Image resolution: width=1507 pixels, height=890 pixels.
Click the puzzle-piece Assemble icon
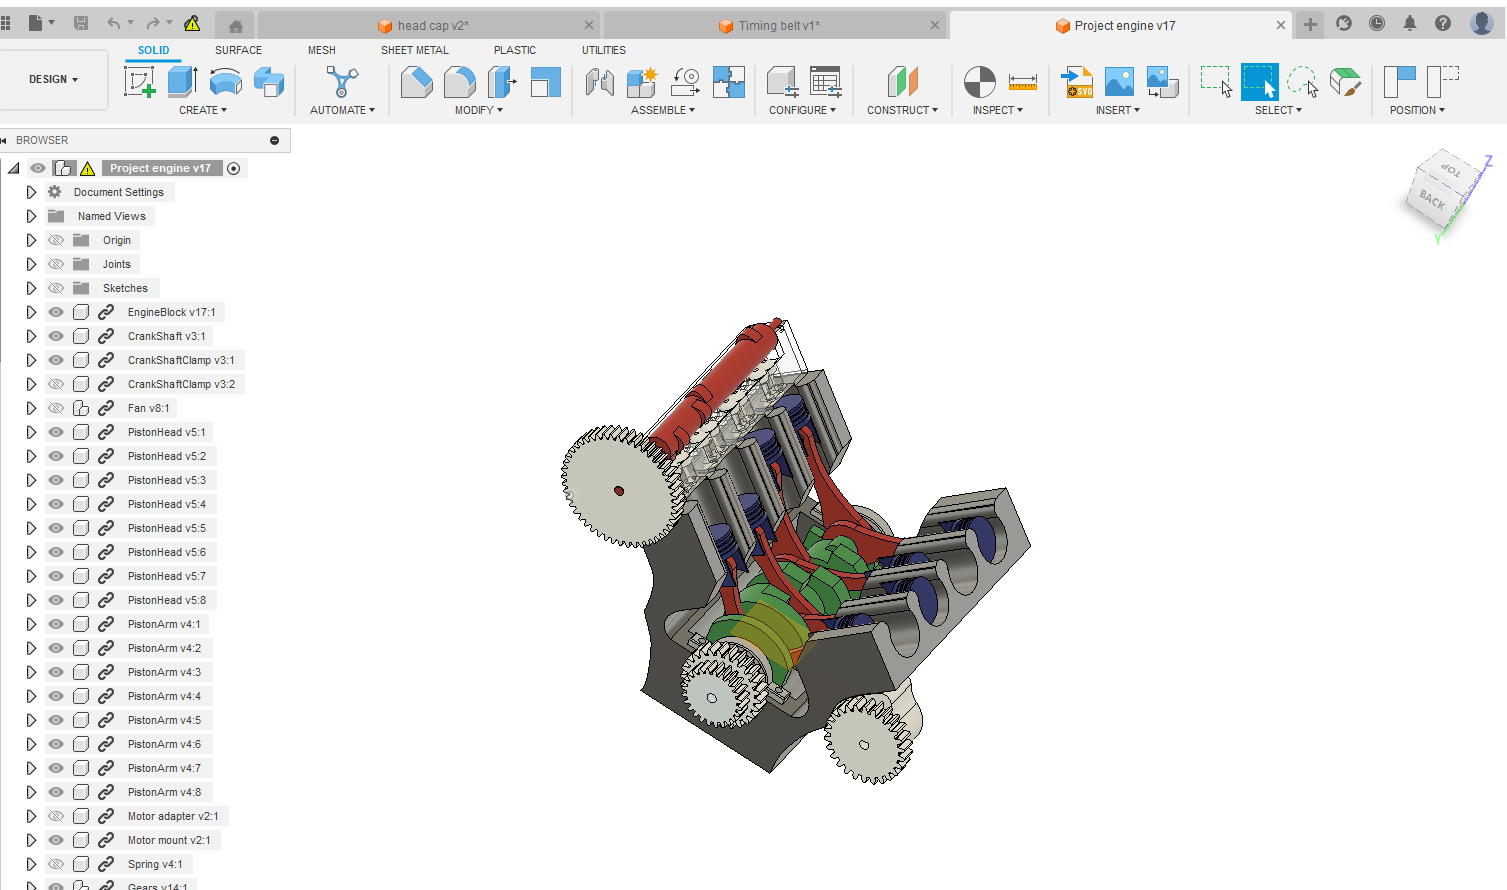click(x=729, y=82)
